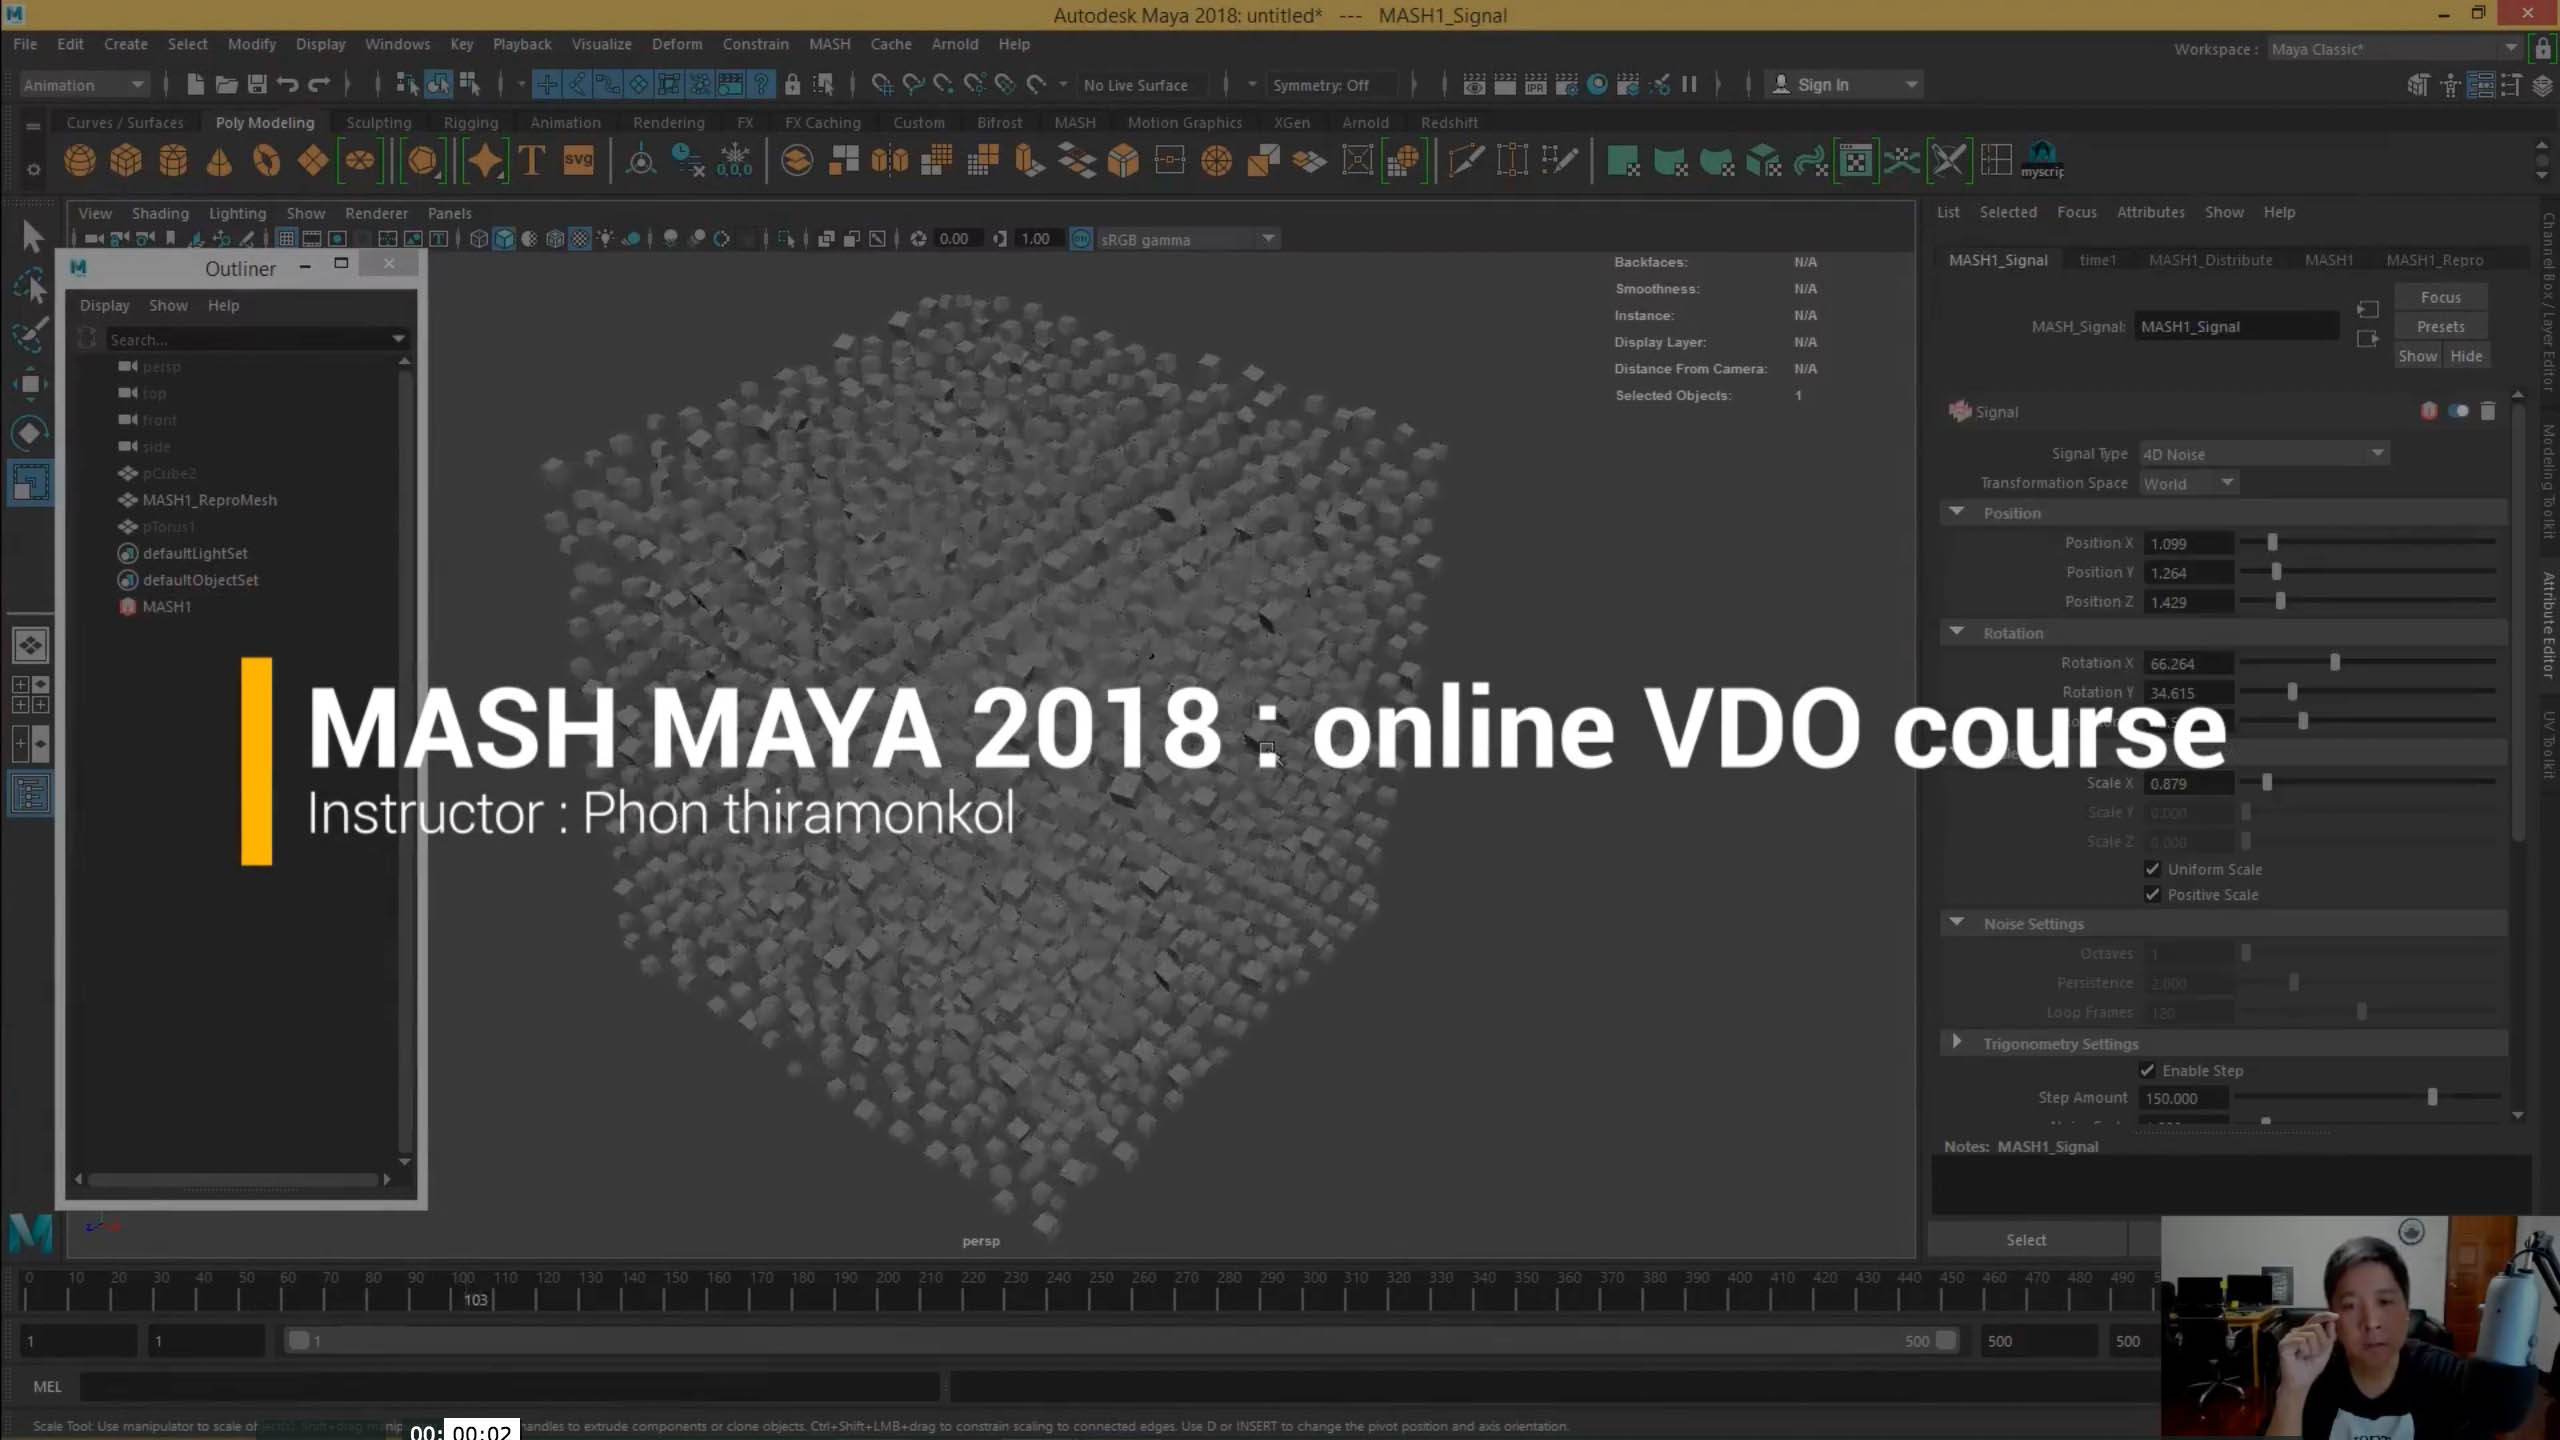Expand Trigonometry Settings section

point(1957,1043)
